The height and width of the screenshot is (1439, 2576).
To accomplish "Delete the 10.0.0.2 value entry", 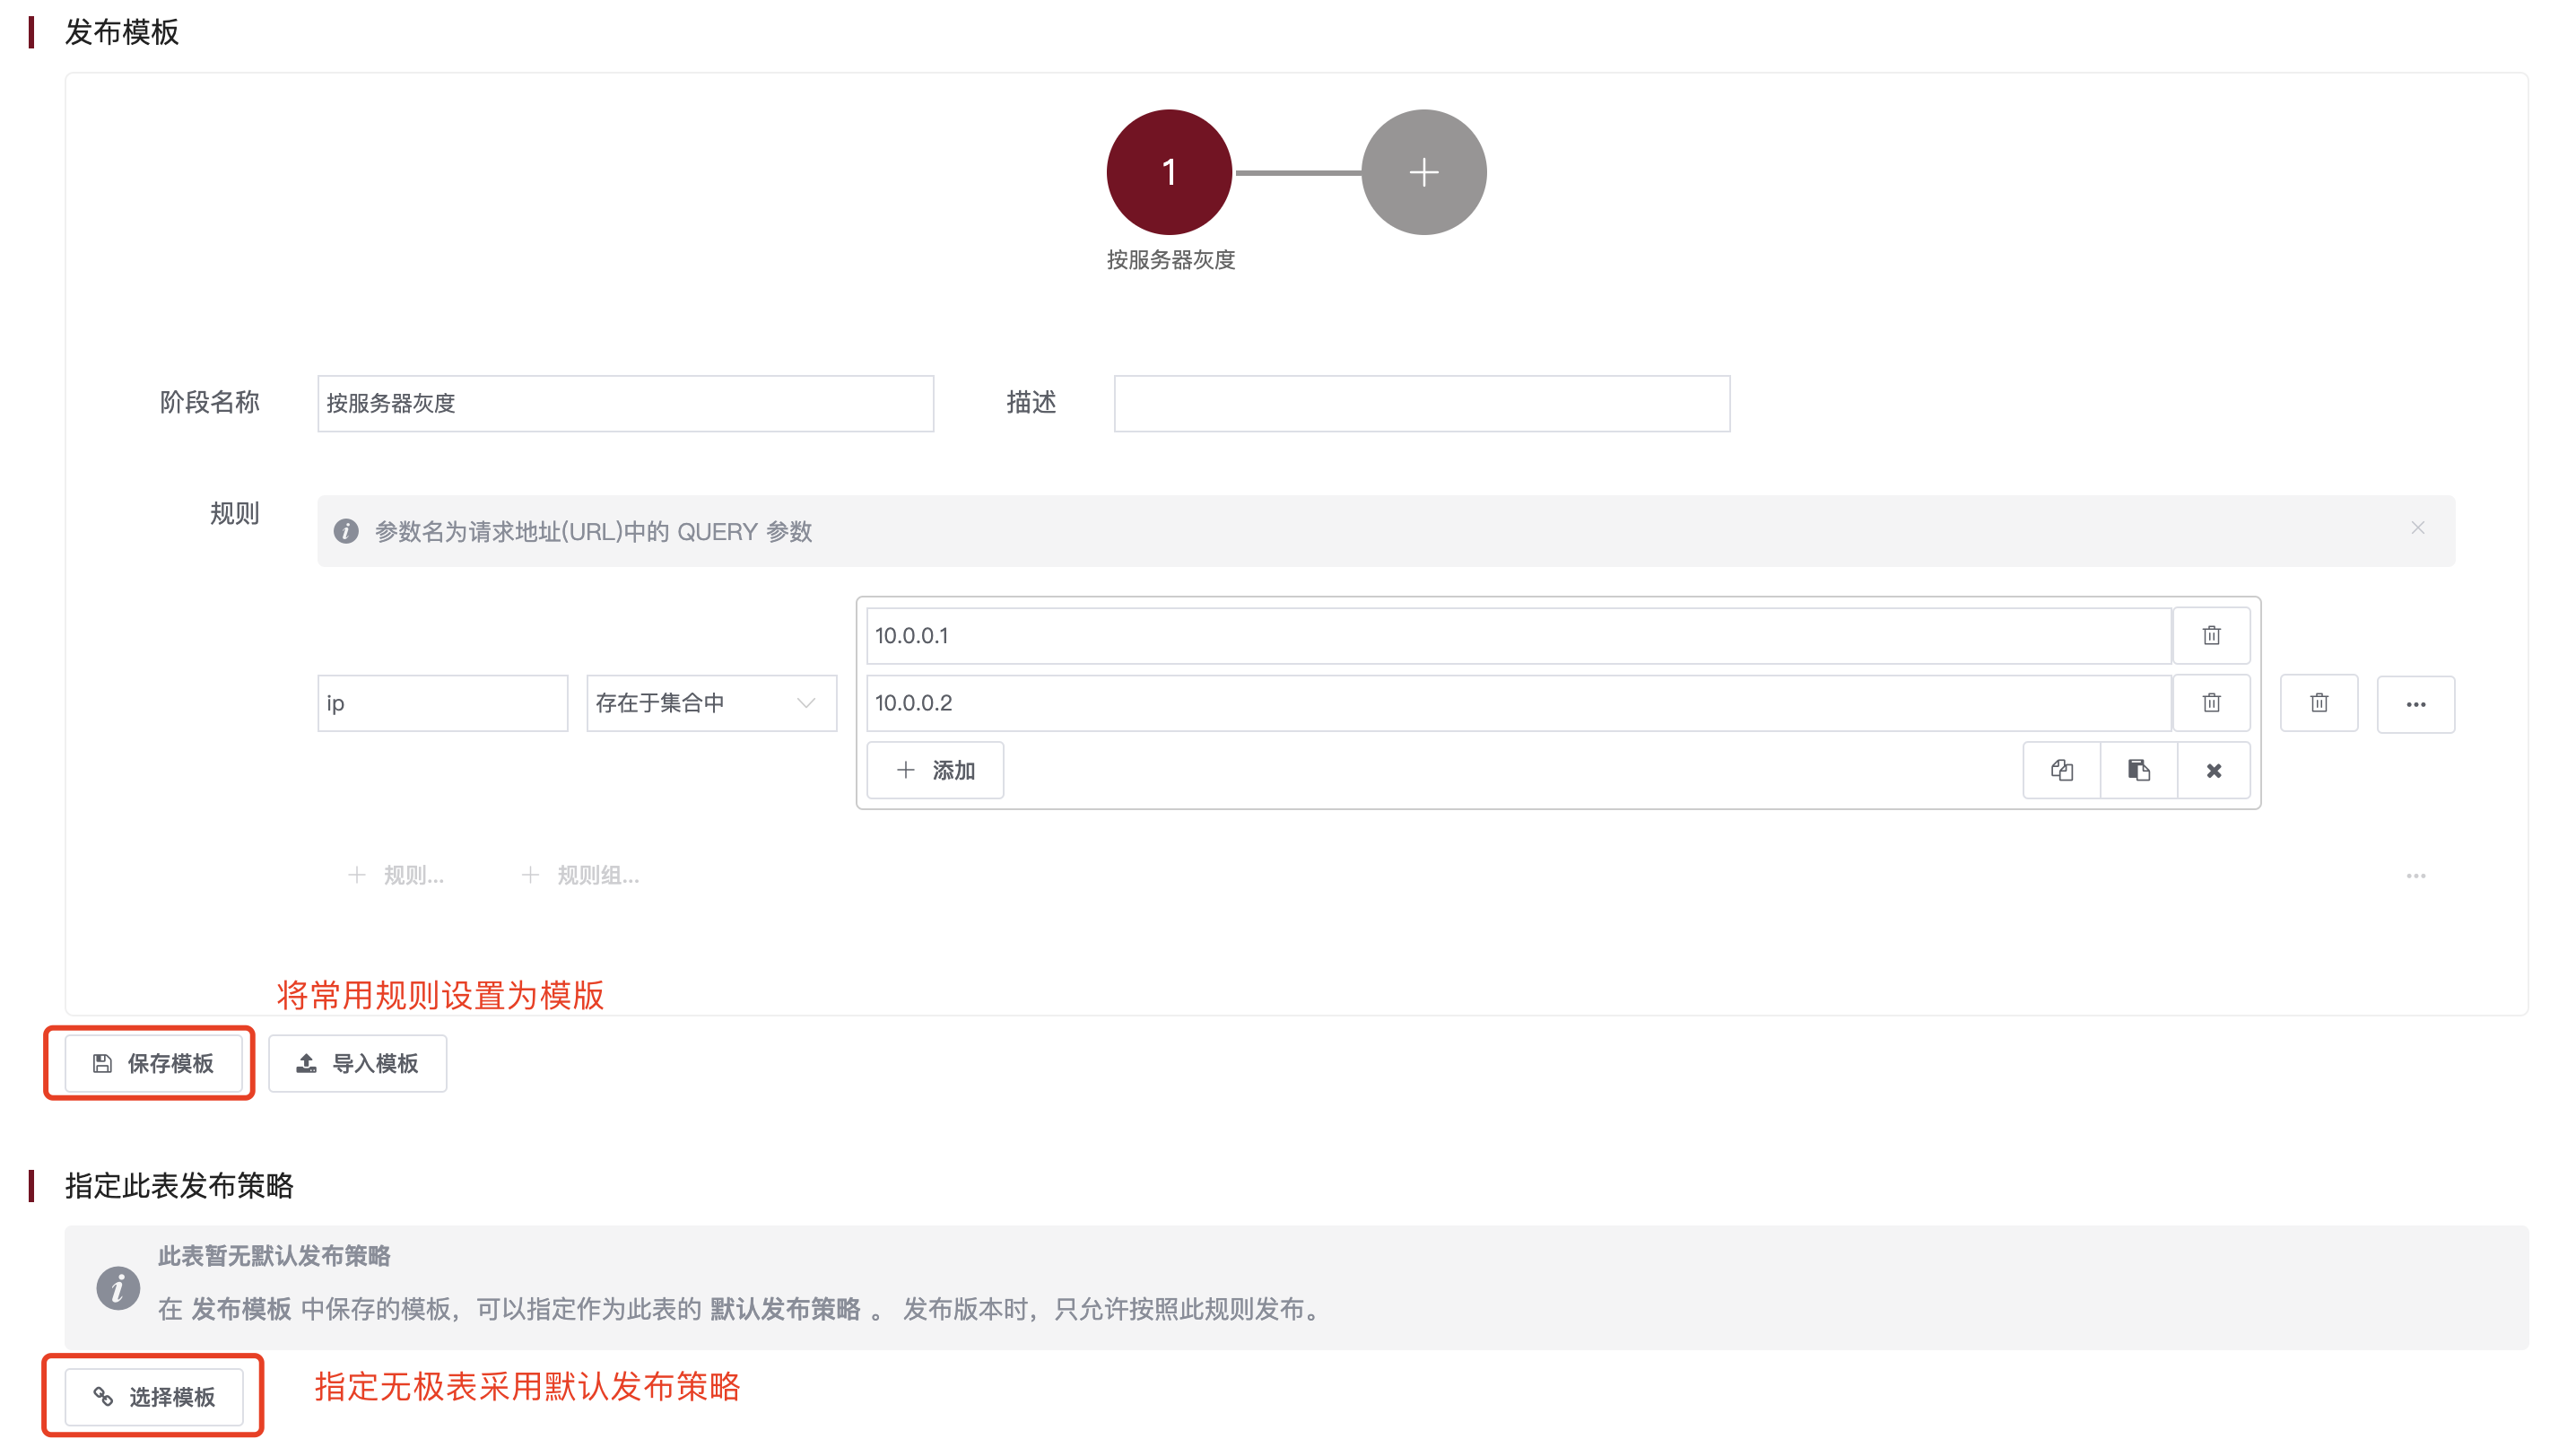I will point(2211,703).
